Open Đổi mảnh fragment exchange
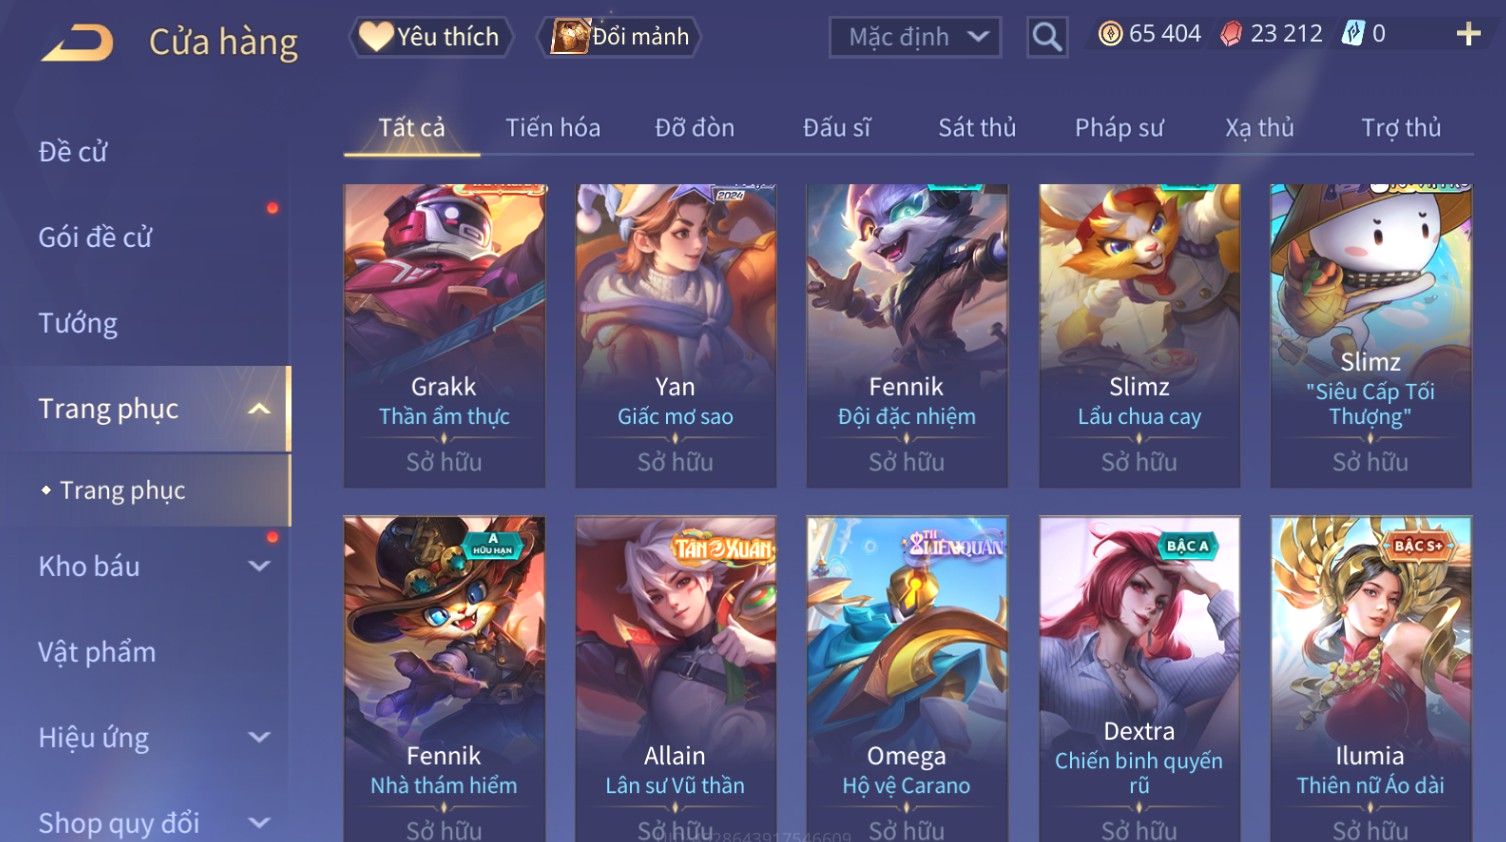 (x=619, y=37)
